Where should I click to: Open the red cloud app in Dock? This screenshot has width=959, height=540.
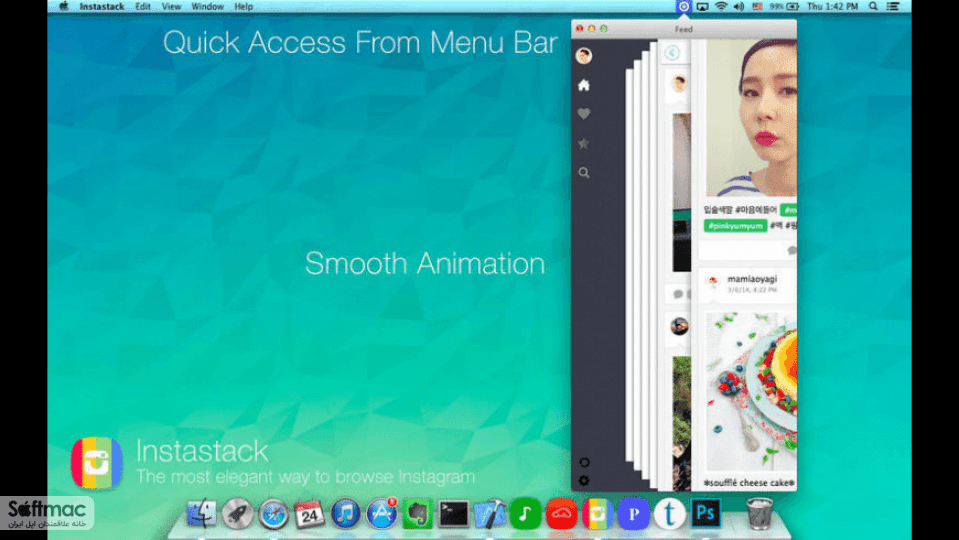[561, 513]
